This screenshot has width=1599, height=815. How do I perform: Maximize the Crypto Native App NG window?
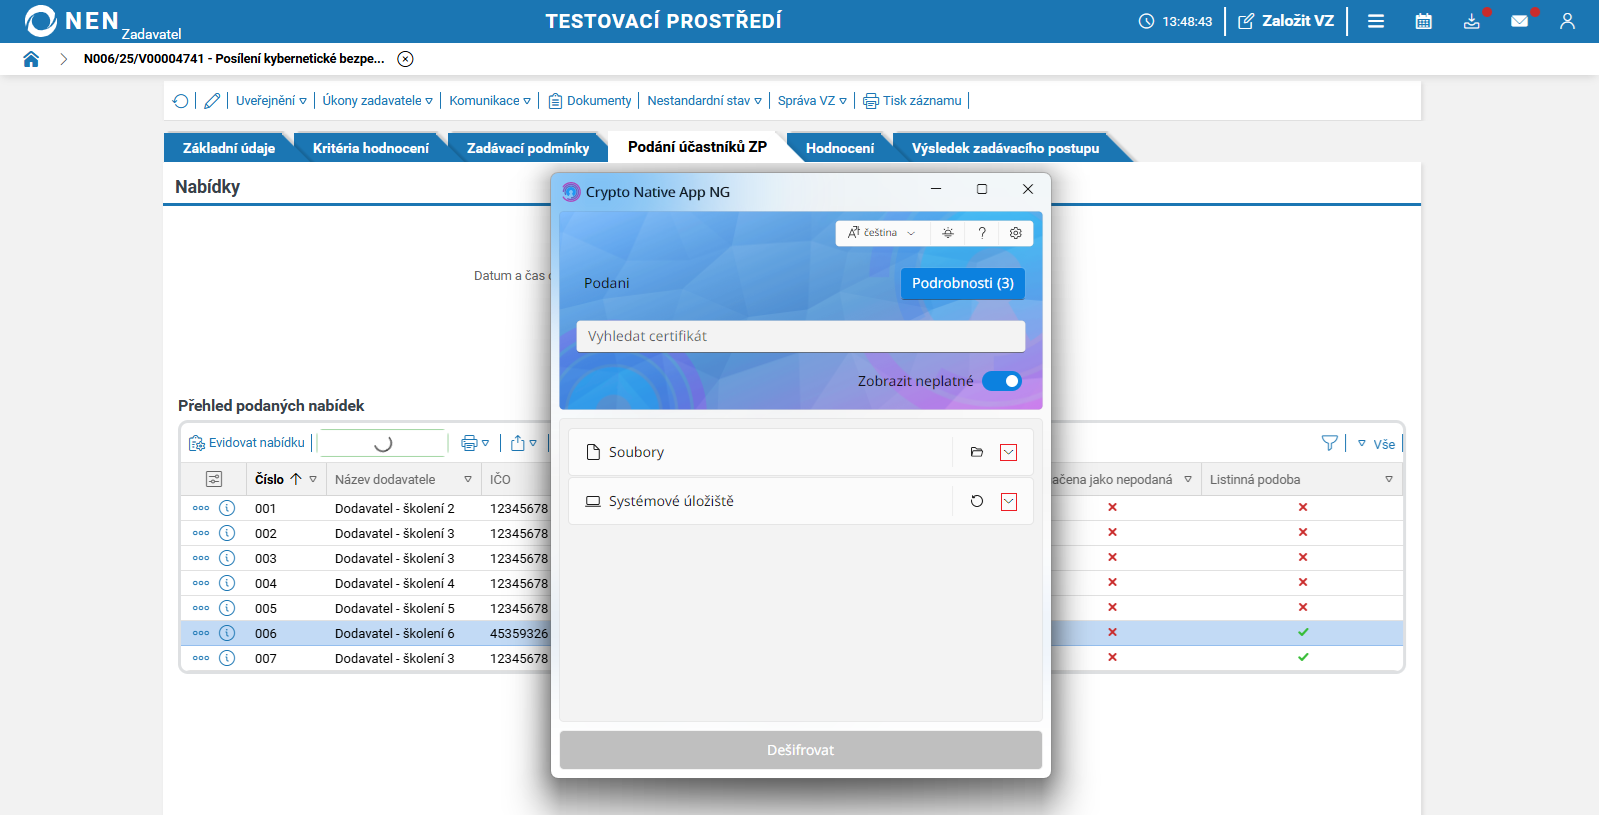coord(982,189)
